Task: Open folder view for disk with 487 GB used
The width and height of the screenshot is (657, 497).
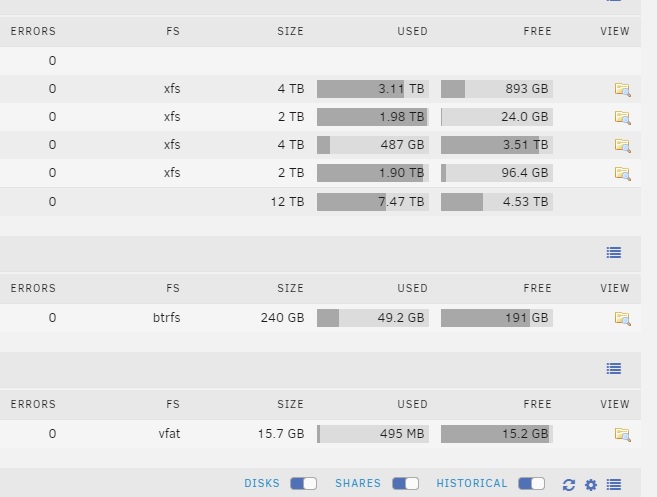Action: [623, 145]
